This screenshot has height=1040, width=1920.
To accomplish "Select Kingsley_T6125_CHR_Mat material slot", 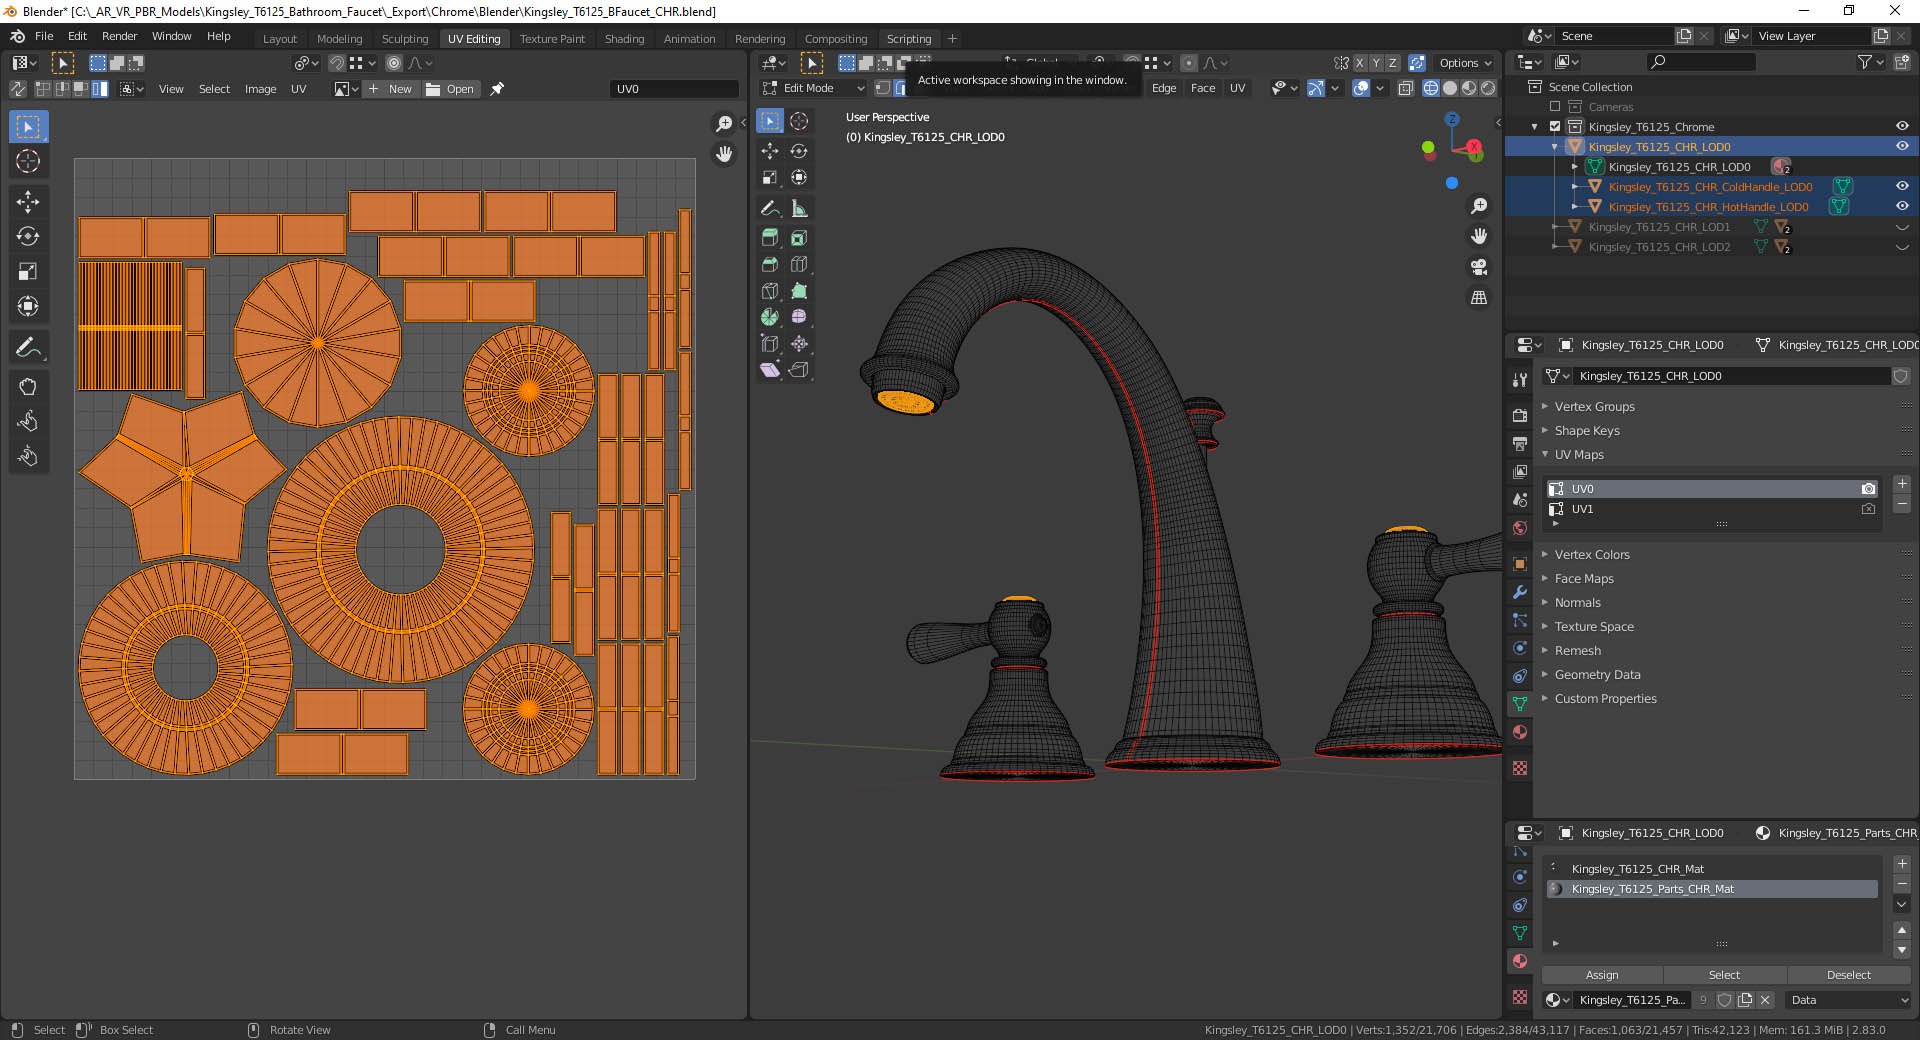I will (x=1637, y=869).
